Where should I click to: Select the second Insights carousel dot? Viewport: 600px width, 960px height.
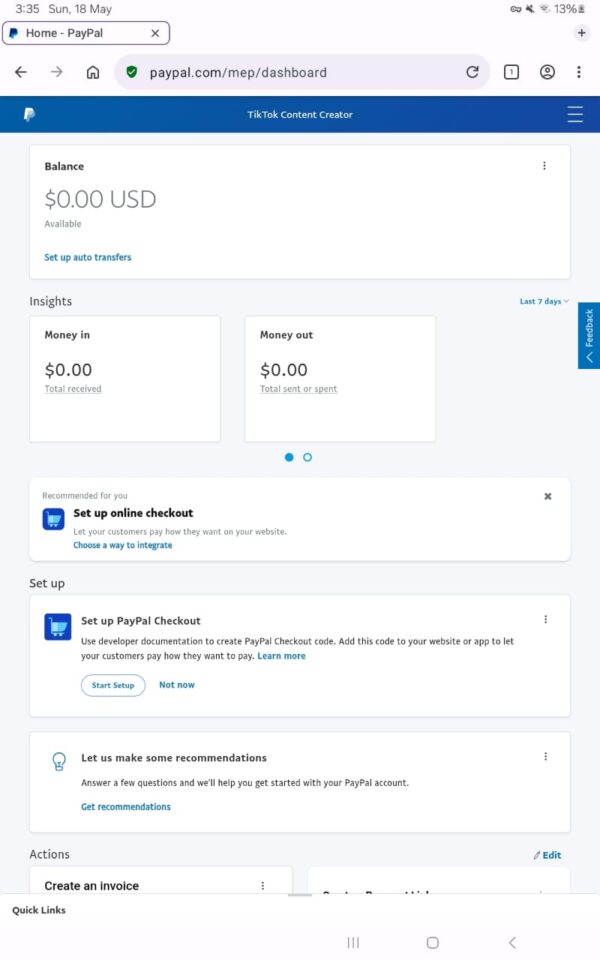tap(307, 457)
